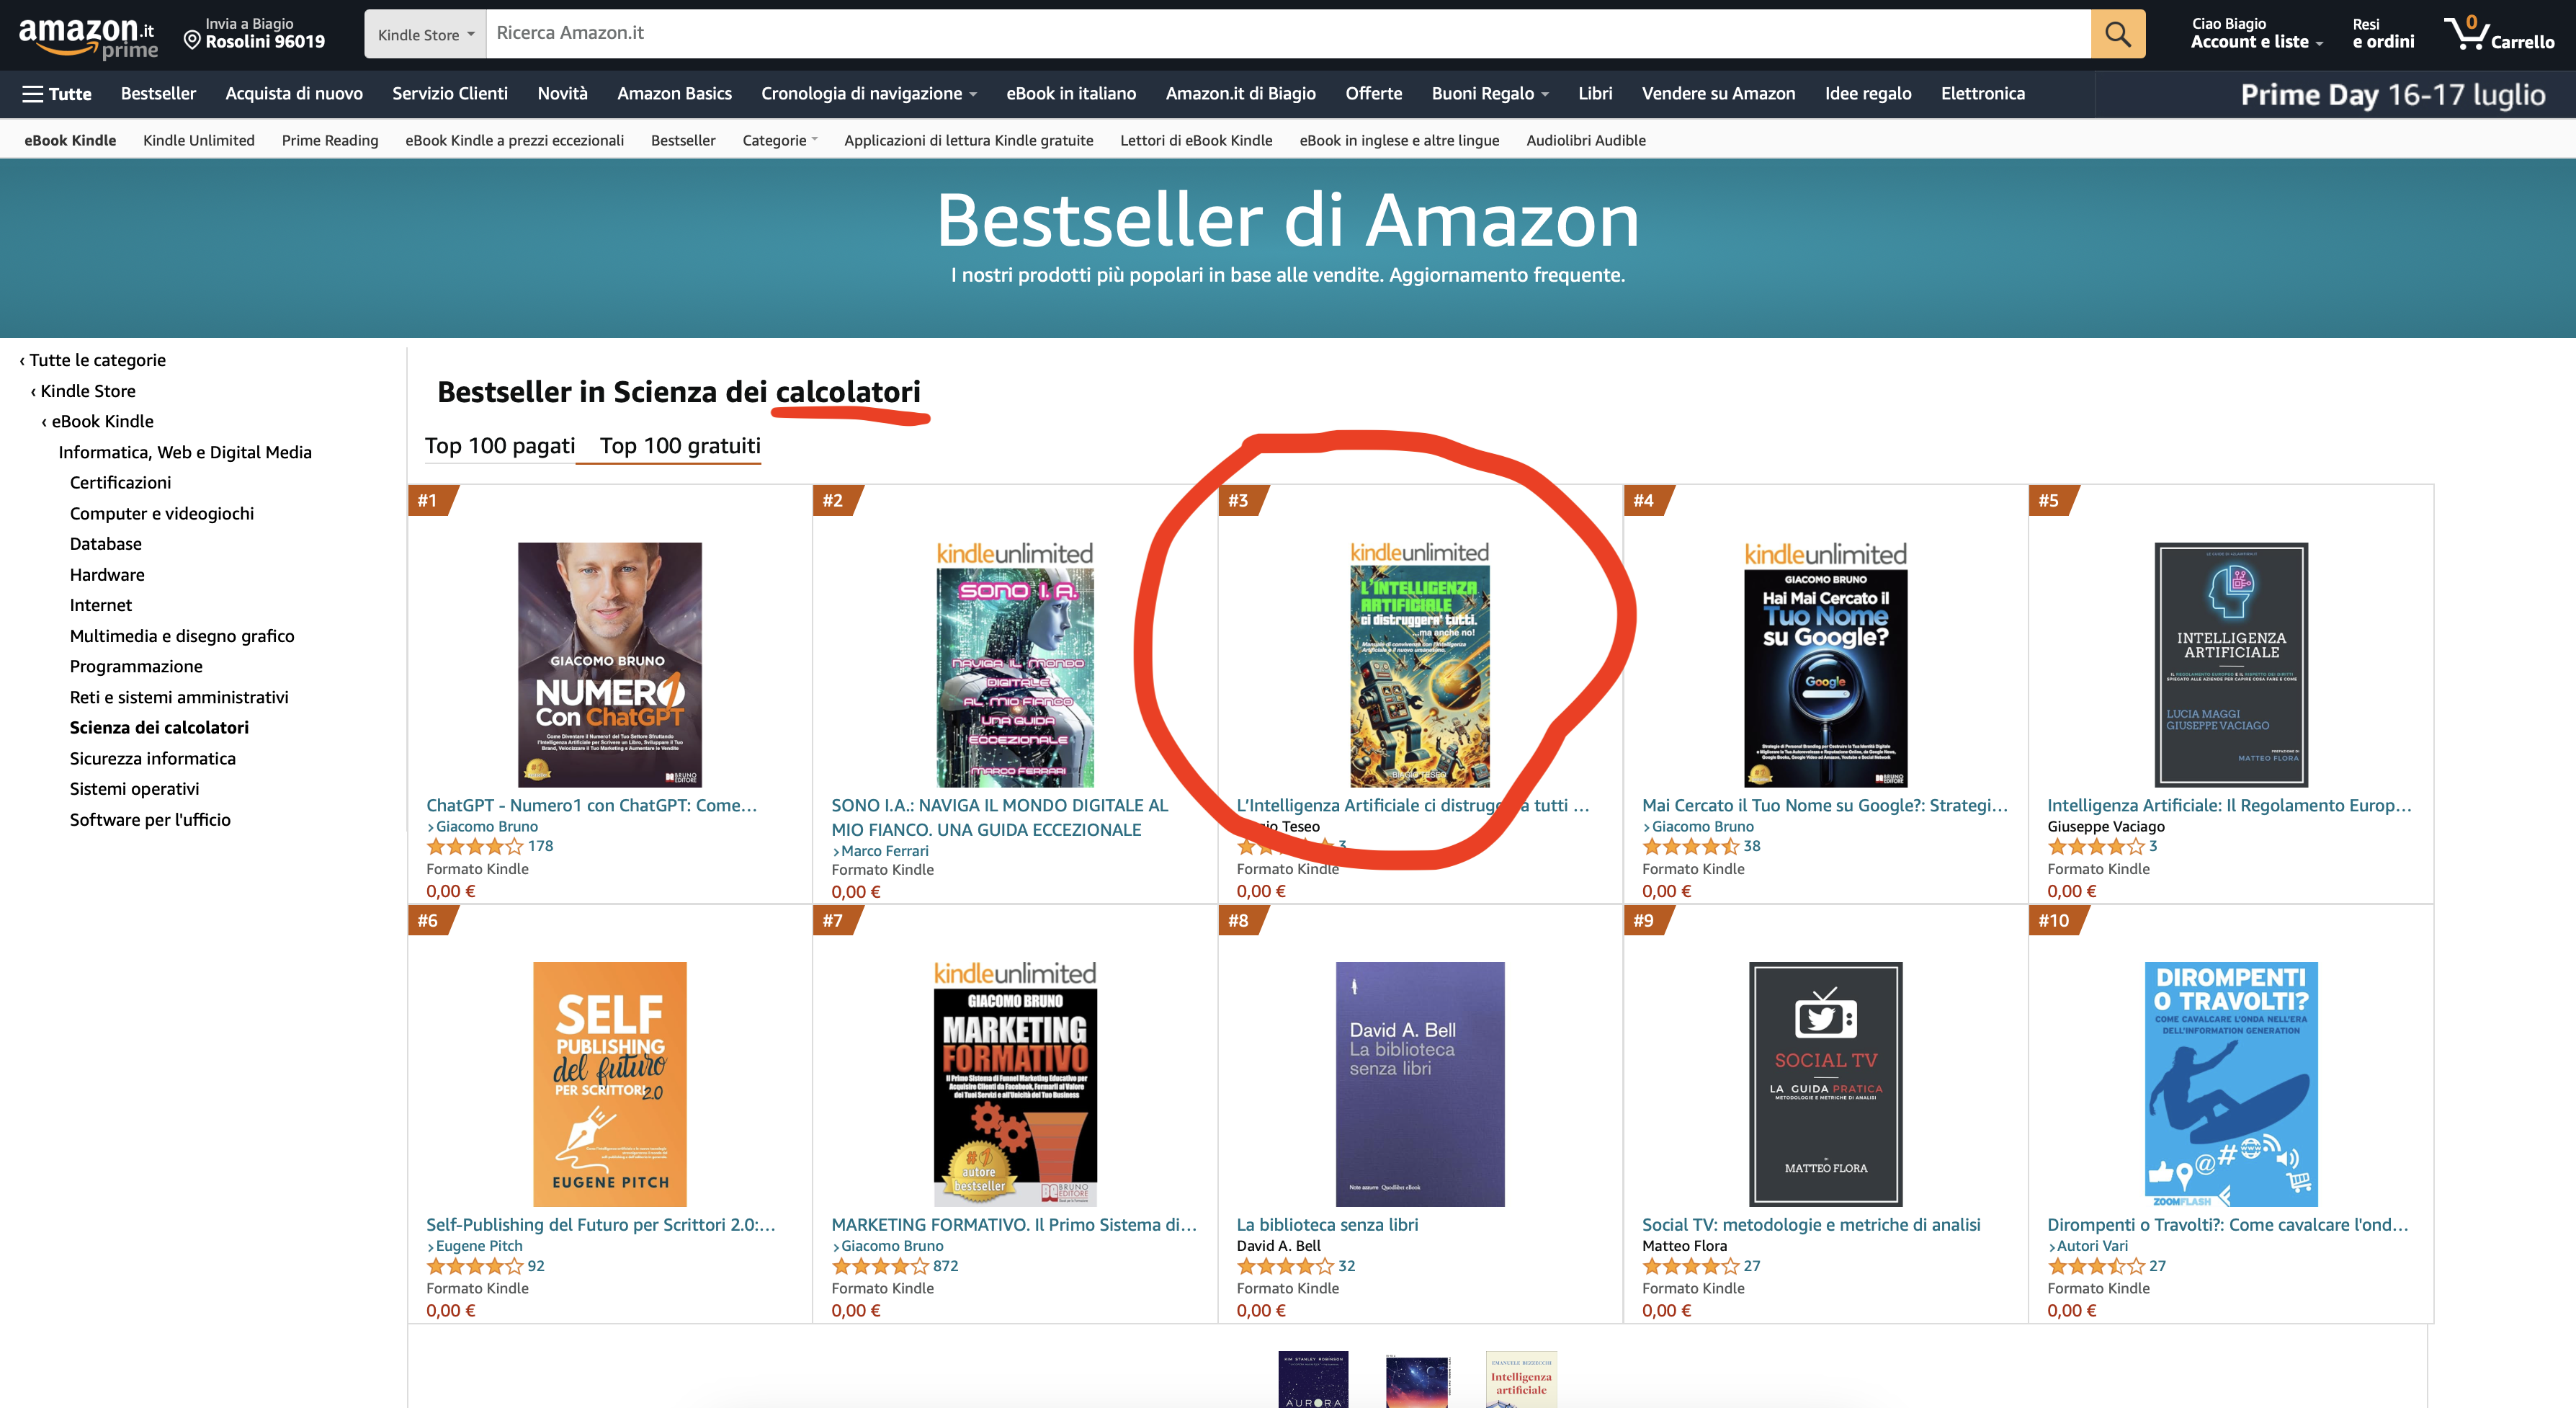2576x1408 pixels.
Task: Go back to Tutte le categorie
Action: (93, 360)
